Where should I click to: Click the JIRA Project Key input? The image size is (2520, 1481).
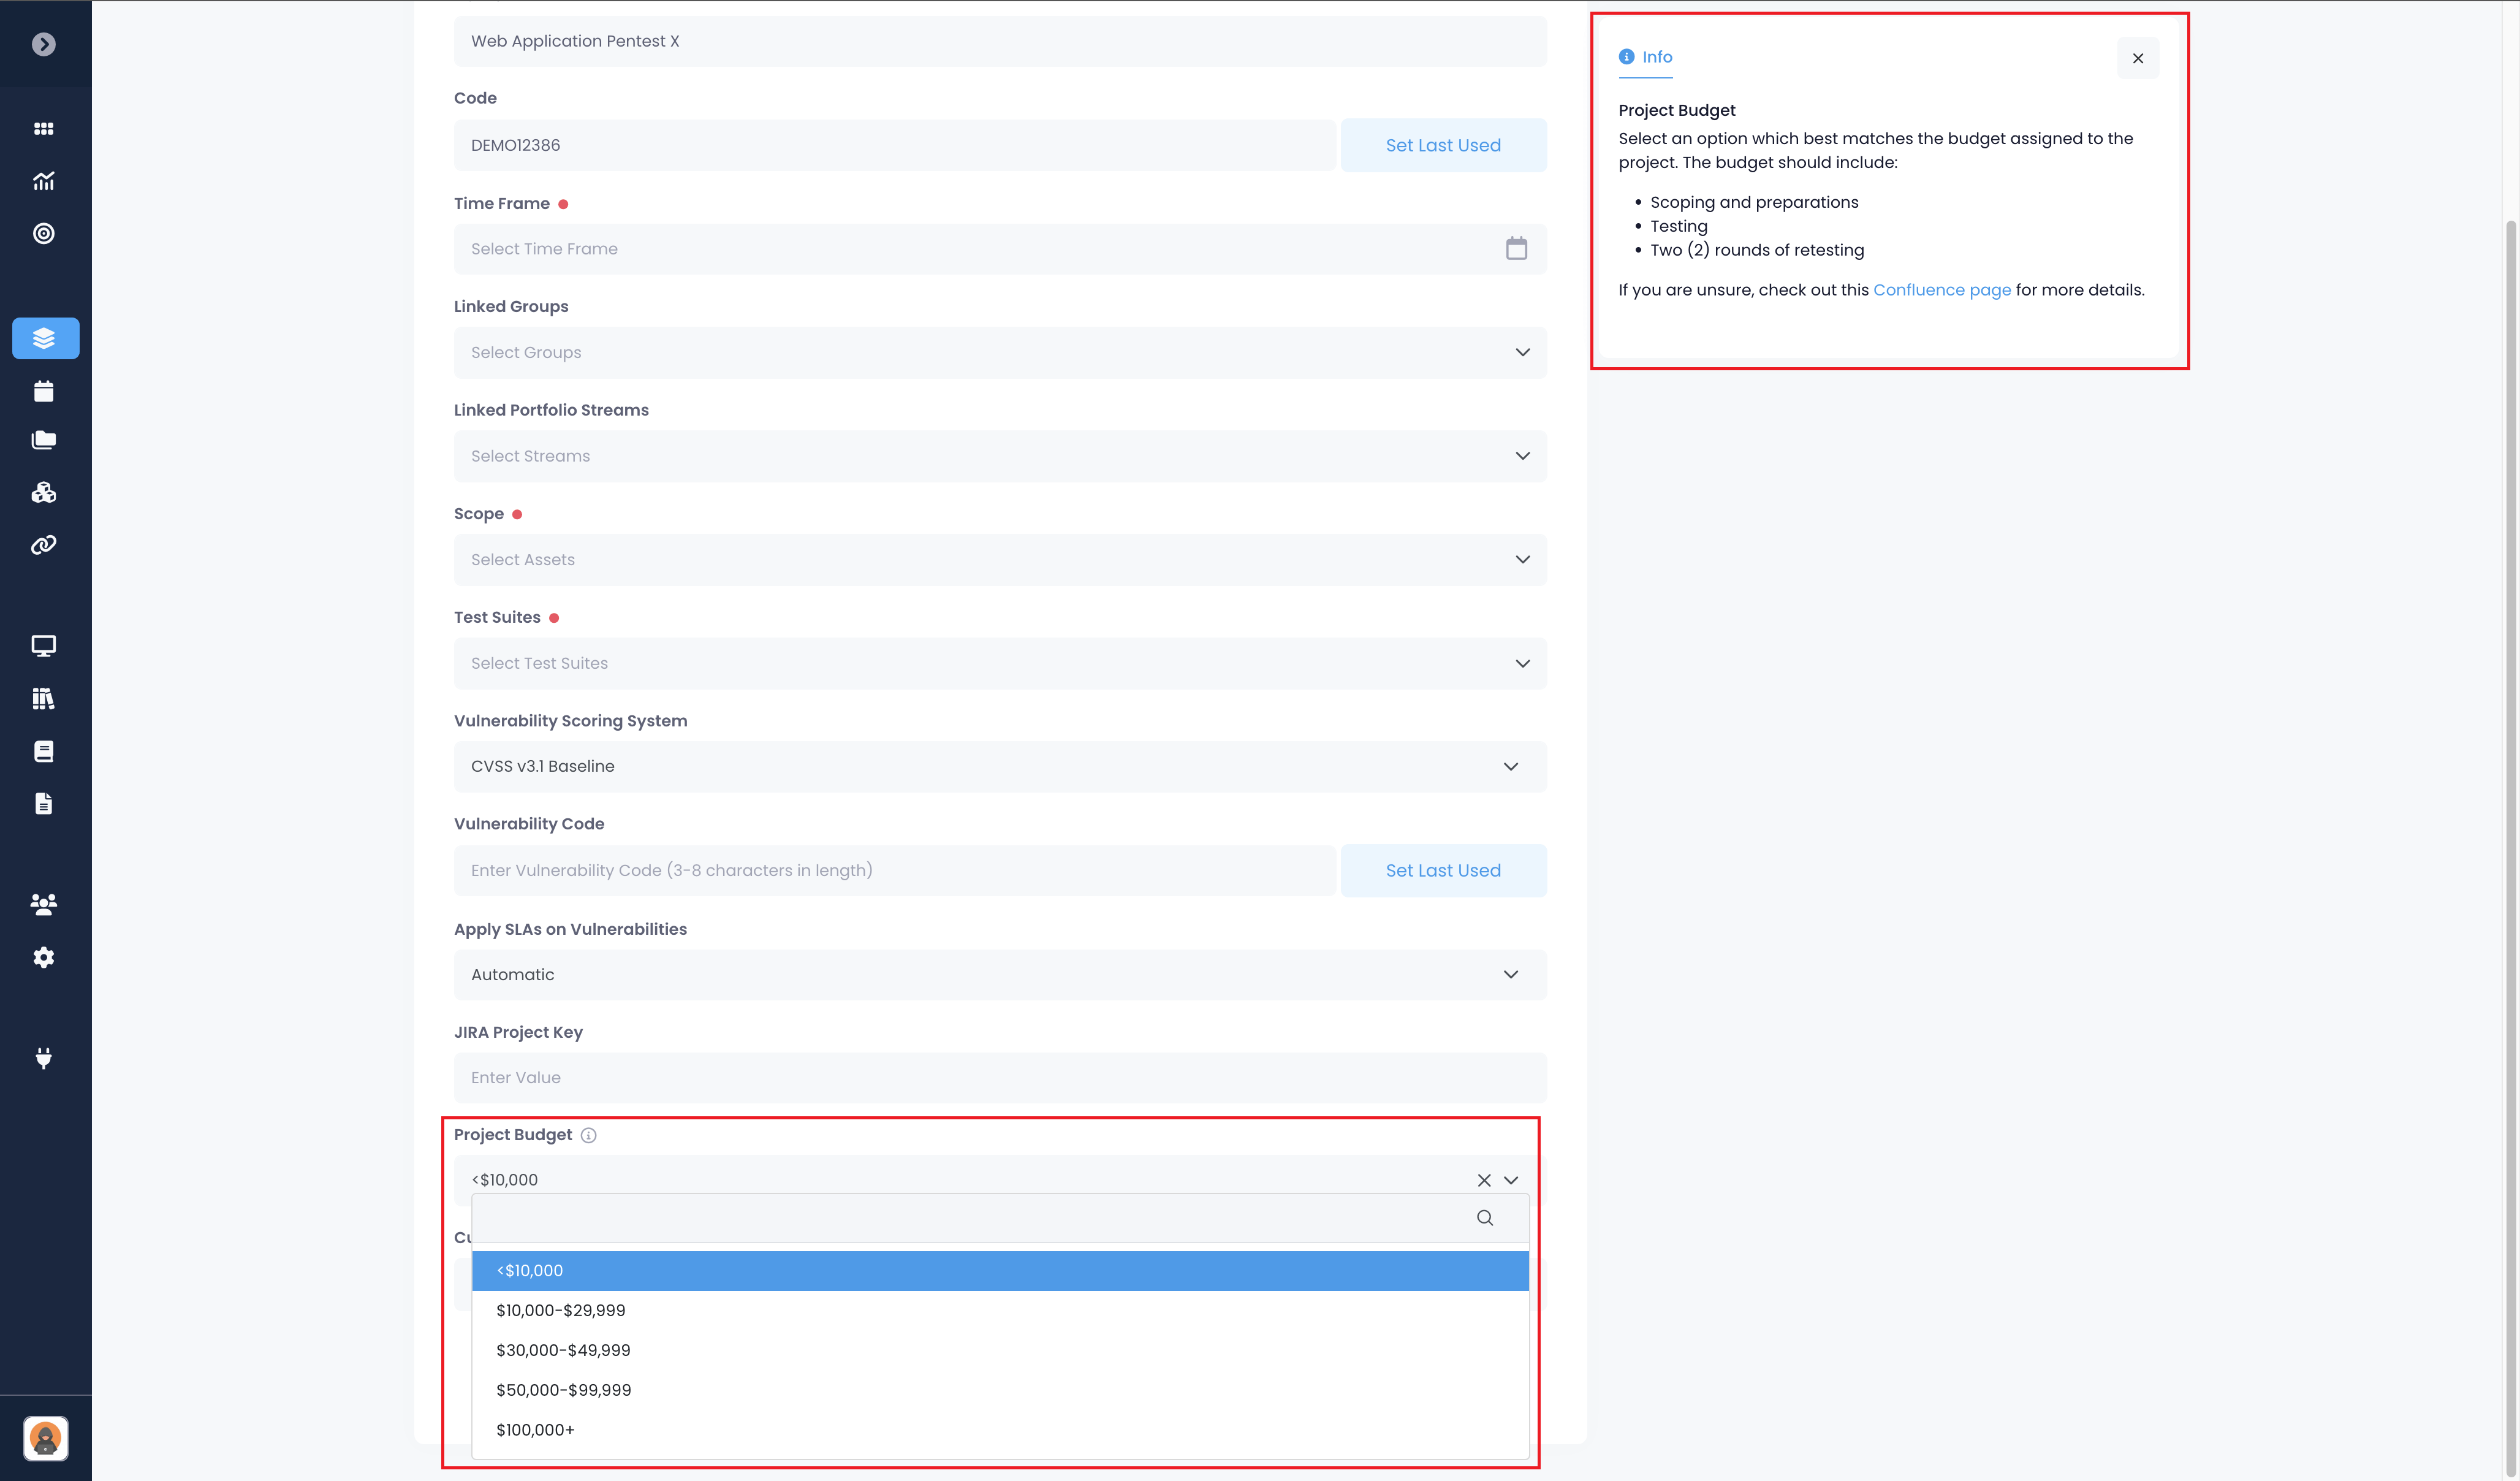tap(1000, 1077)
